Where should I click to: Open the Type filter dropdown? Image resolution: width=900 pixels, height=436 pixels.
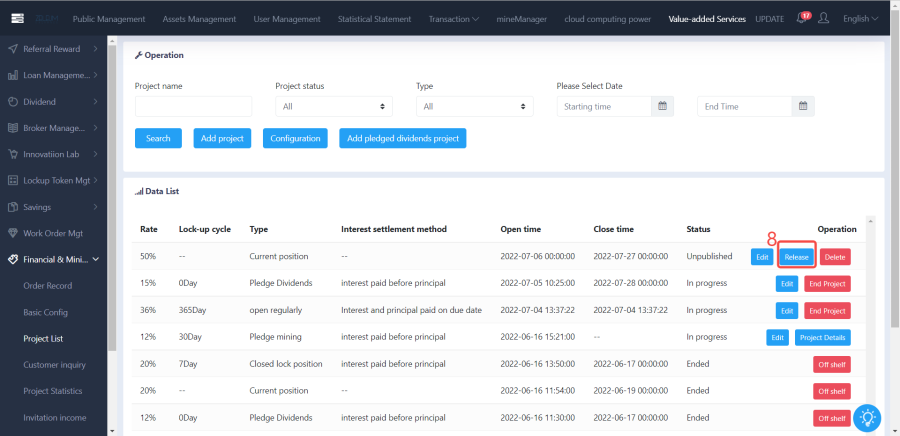pyautogui.click(x=475, y=107)
